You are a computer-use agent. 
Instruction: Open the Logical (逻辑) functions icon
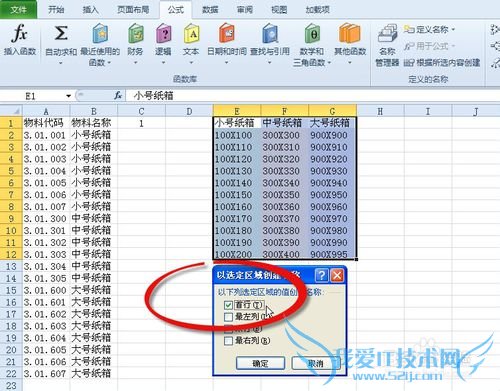pyautogui.click(x=163, y=33)
